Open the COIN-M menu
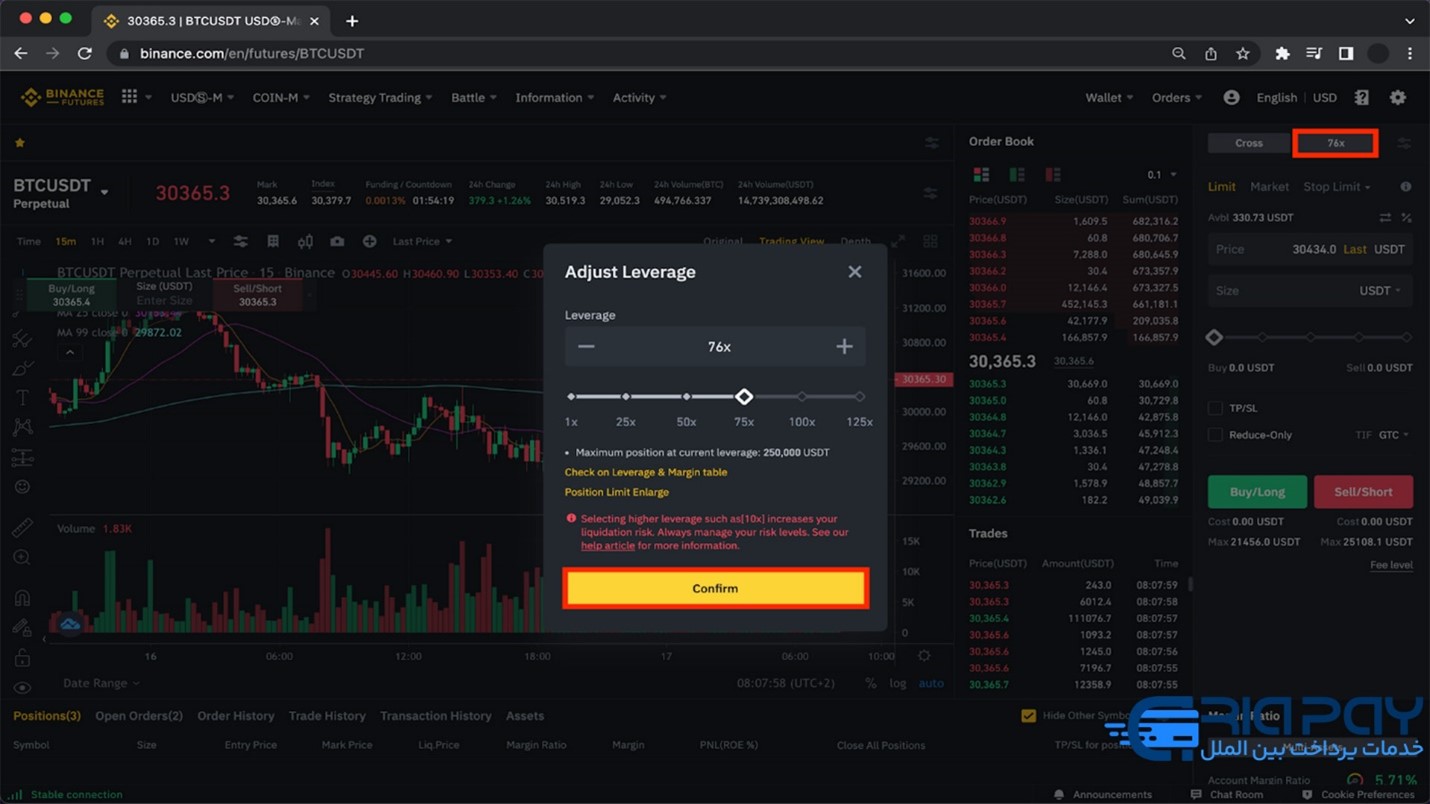1430x804 pixels. tap(281, 98)
